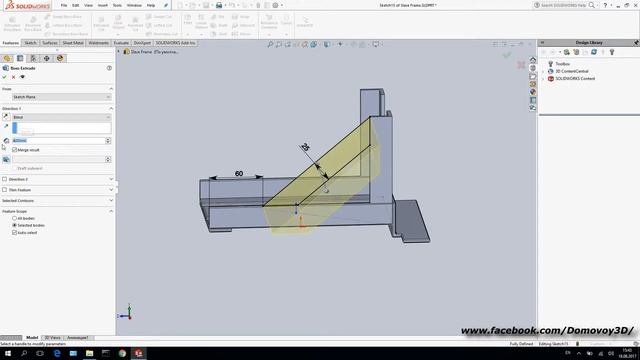
Task: Select the All bodies radio button
Action: [x=15, y=218]
